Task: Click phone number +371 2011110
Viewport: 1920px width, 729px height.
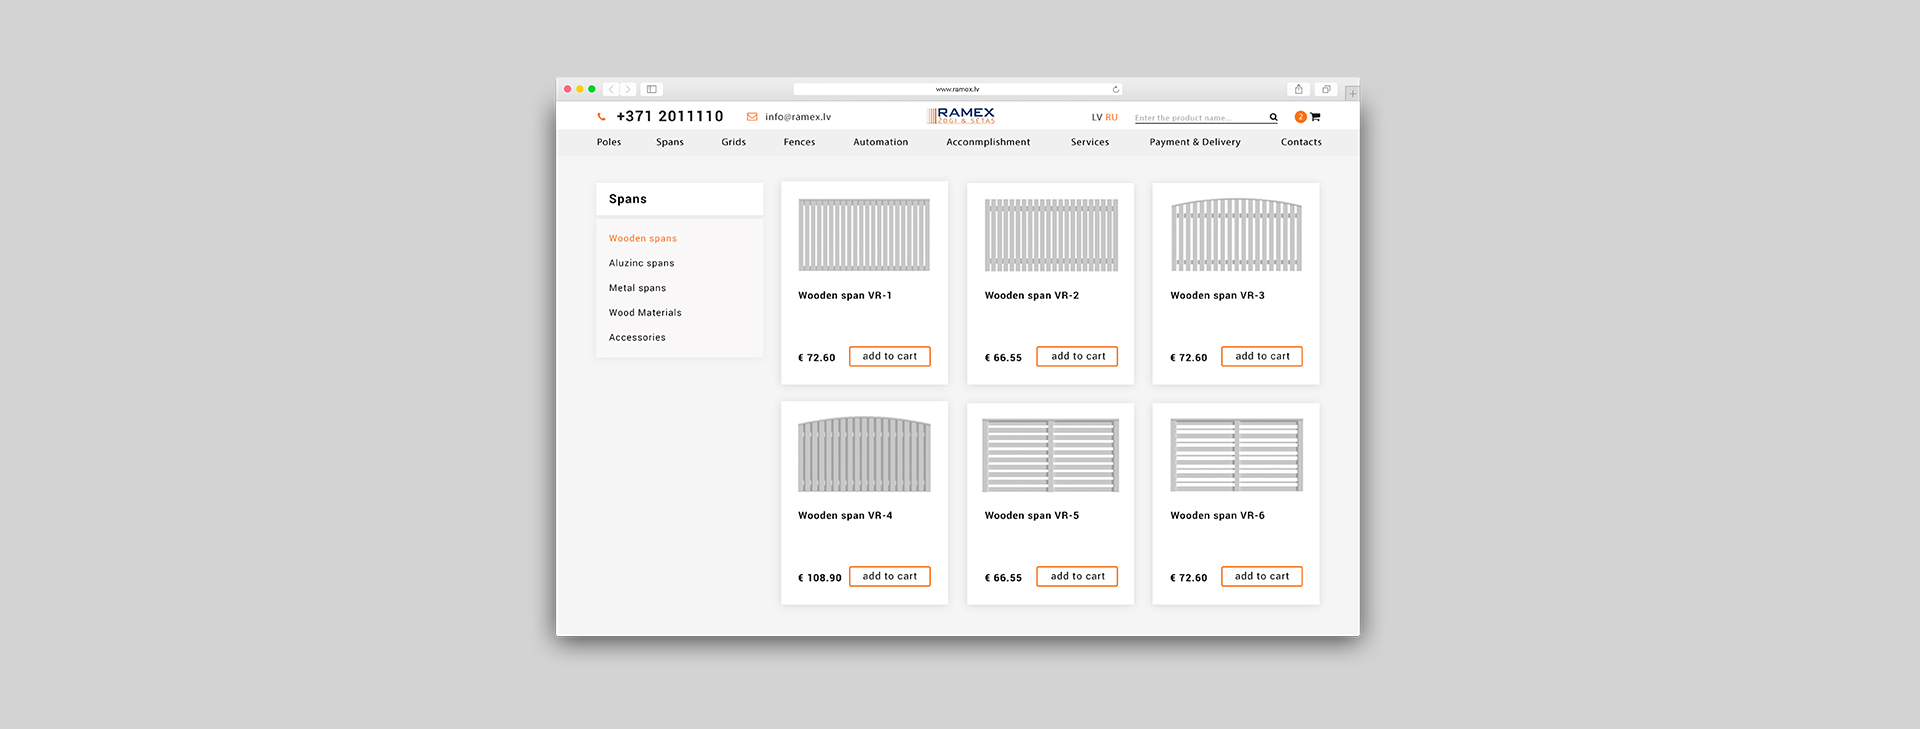Action: 670,117
